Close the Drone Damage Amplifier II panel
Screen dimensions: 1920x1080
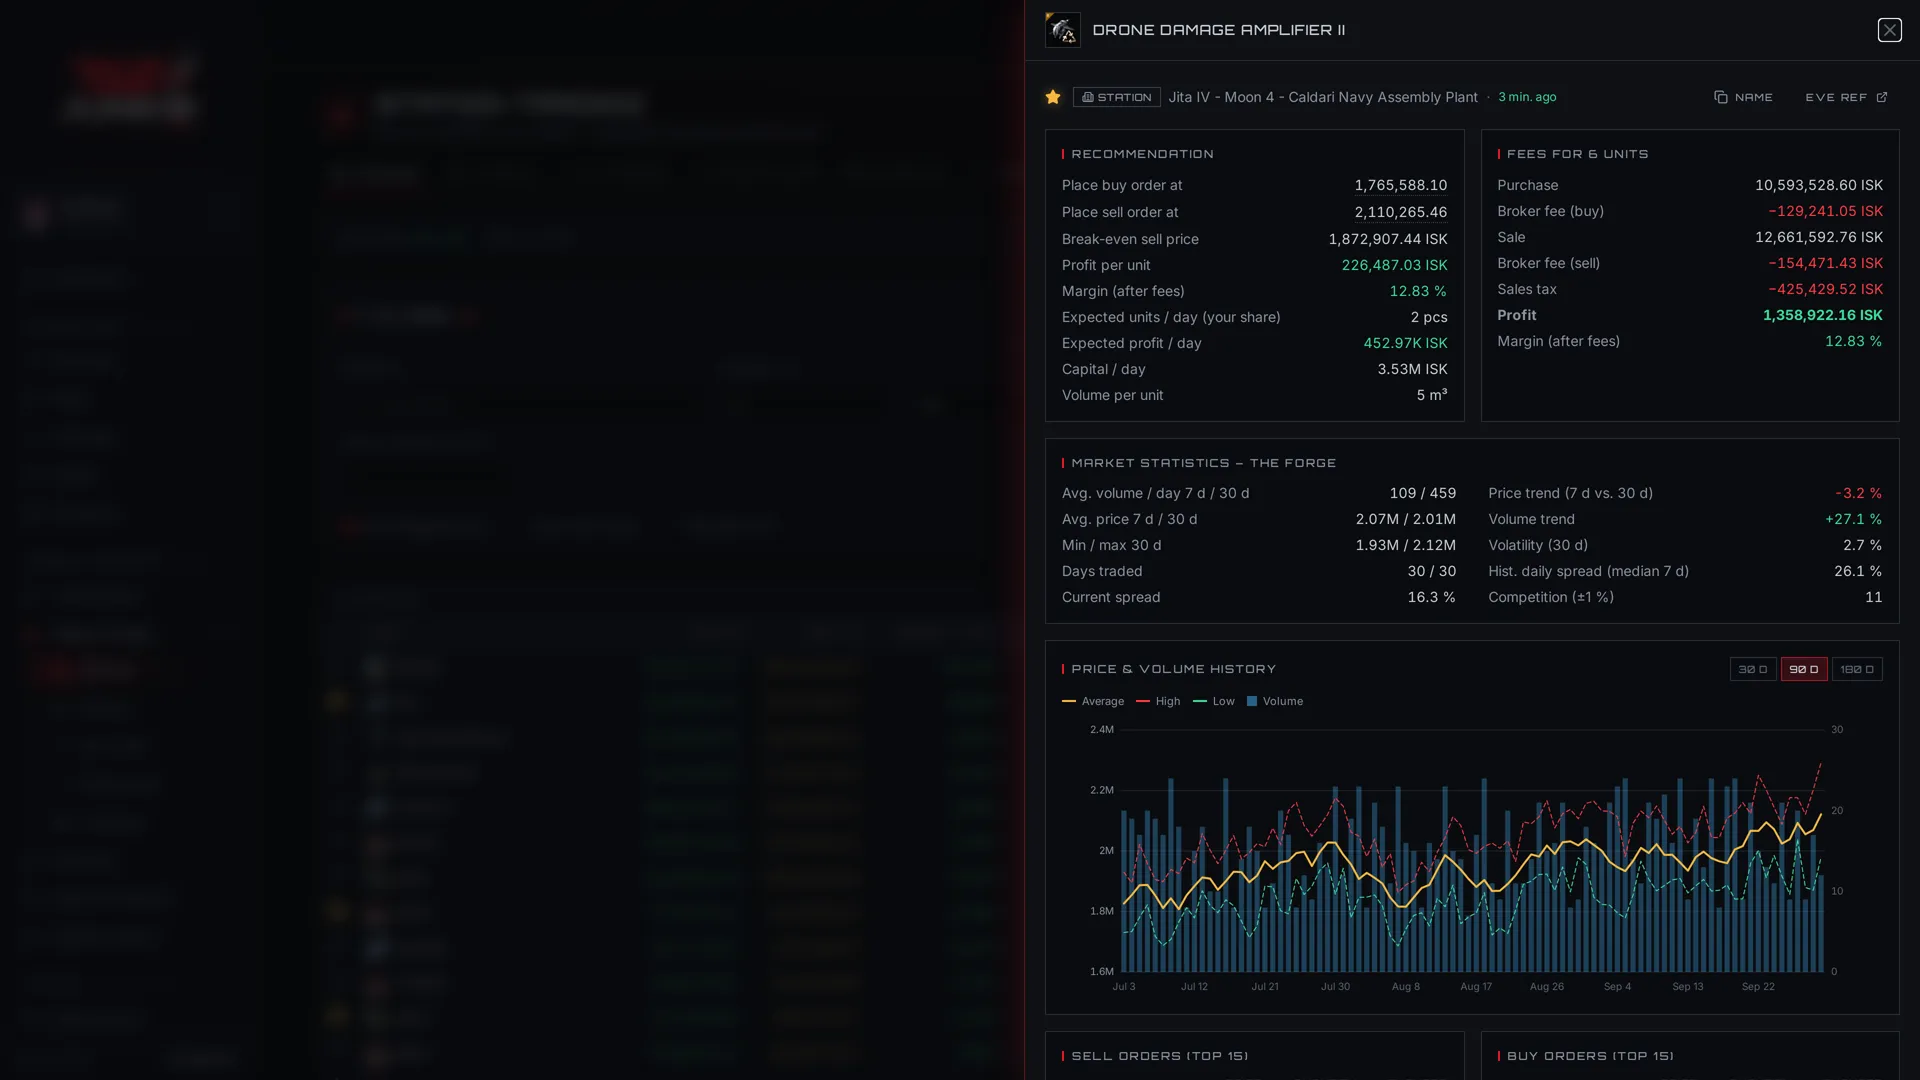click(1889, 30)
